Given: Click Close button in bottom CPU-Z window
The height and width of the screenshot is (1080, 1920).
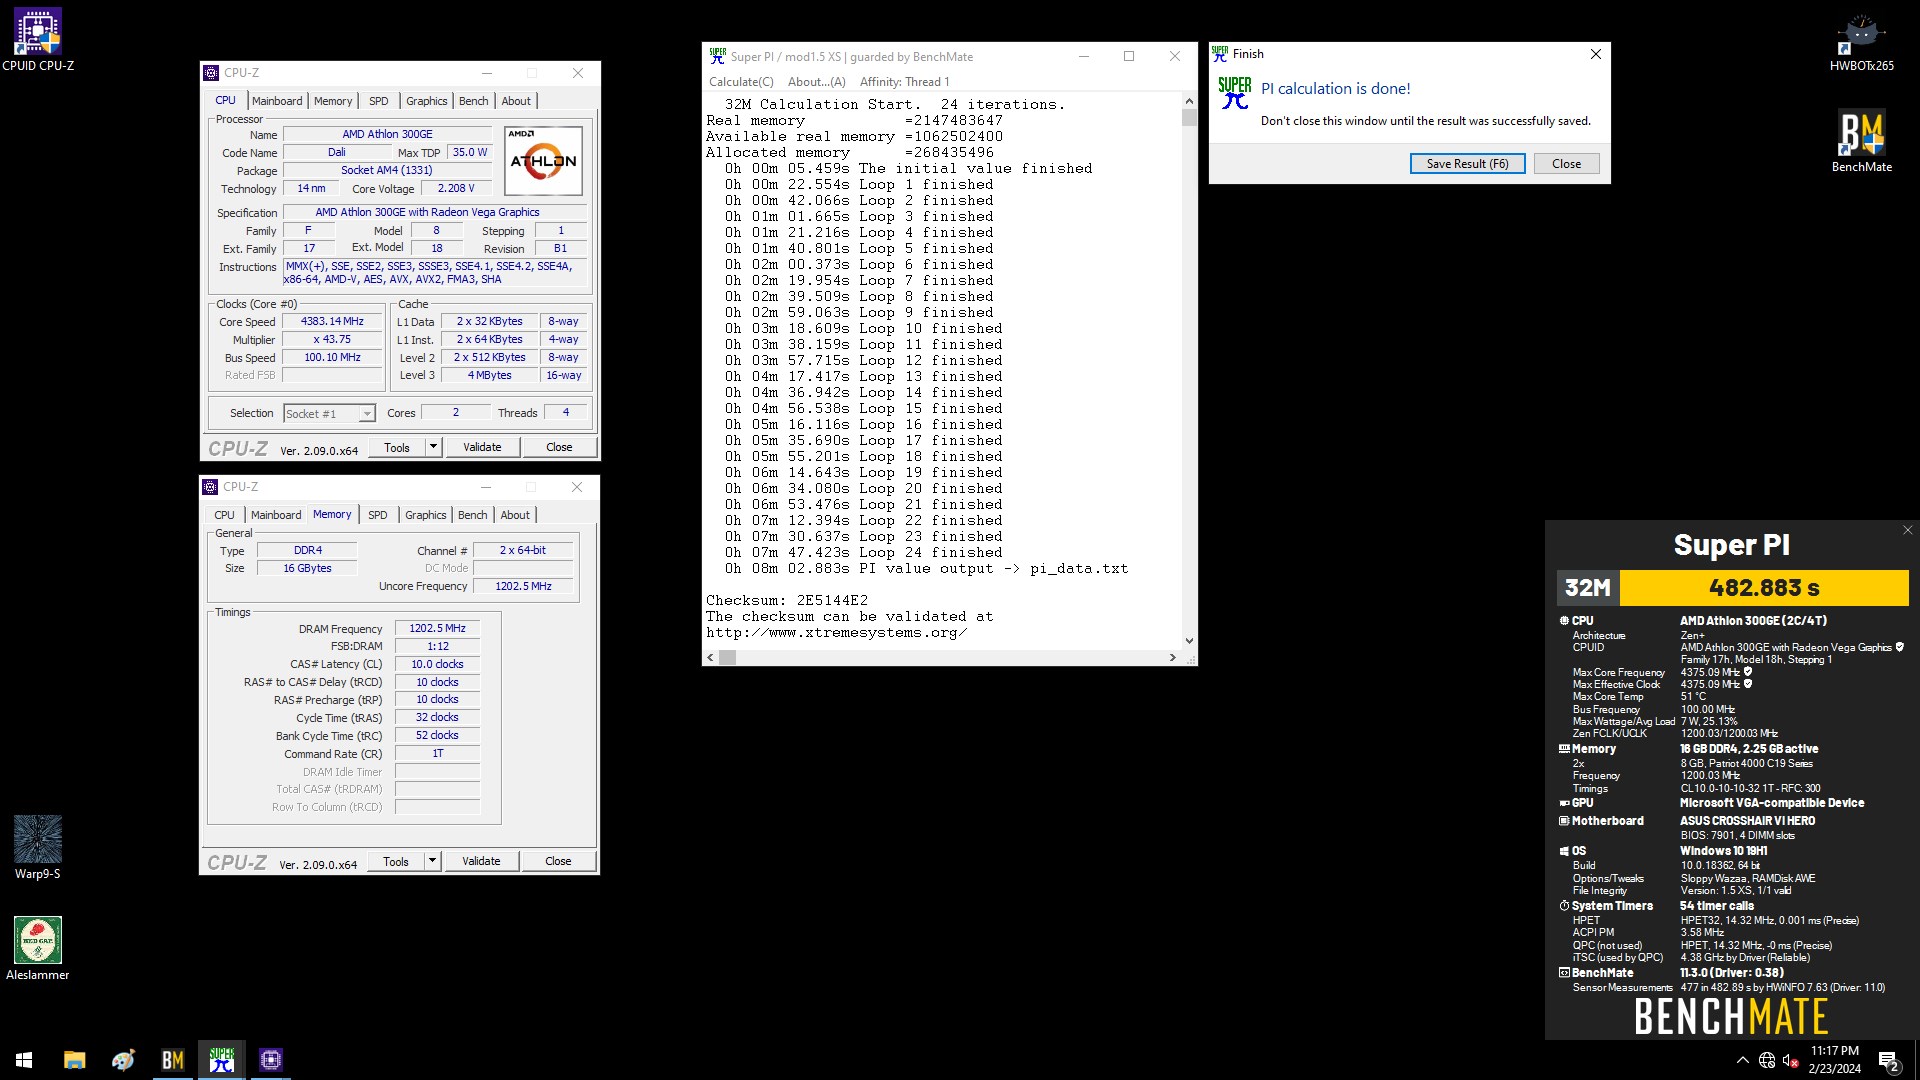Looking at the screenshot, I should 558,861.
